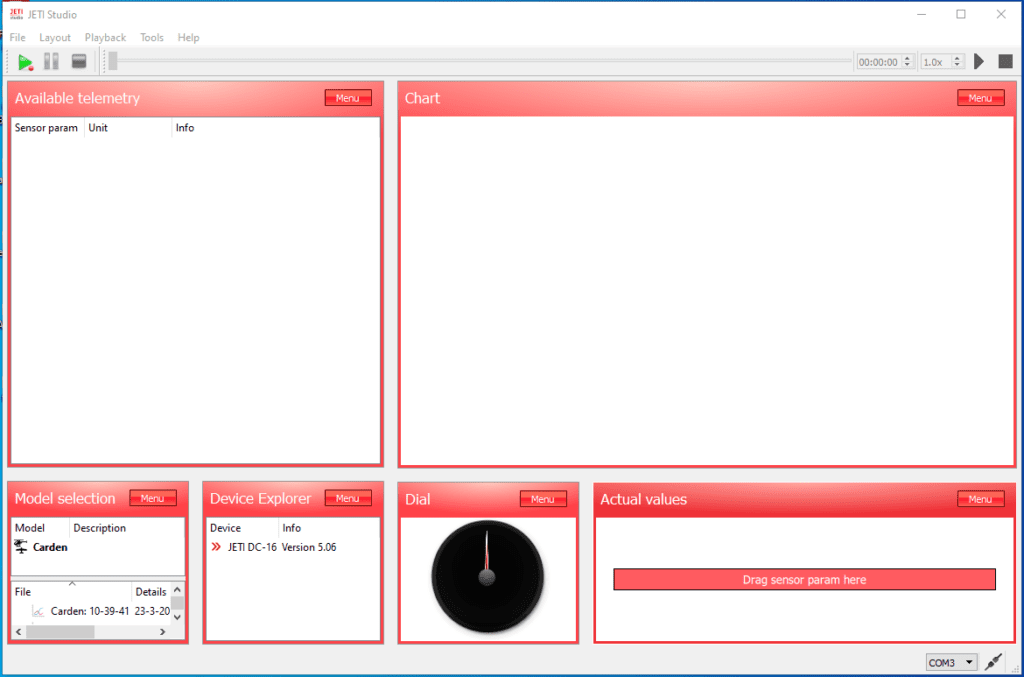The height and width of the screenshot is (677, 1024).
Task: Open the Playback menu
Action: (x=105, y=37)
